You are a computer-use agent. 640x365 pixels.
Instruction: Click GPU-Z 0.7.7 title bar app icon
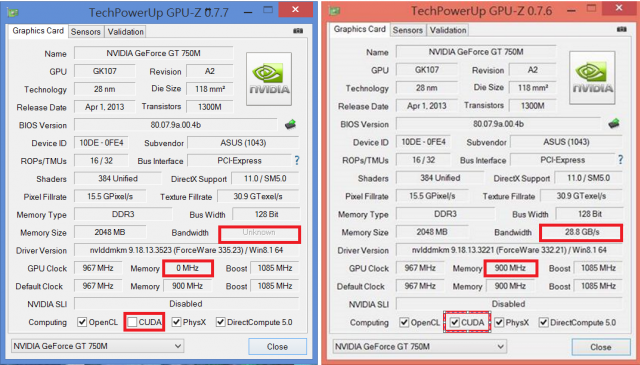[13, 13]
